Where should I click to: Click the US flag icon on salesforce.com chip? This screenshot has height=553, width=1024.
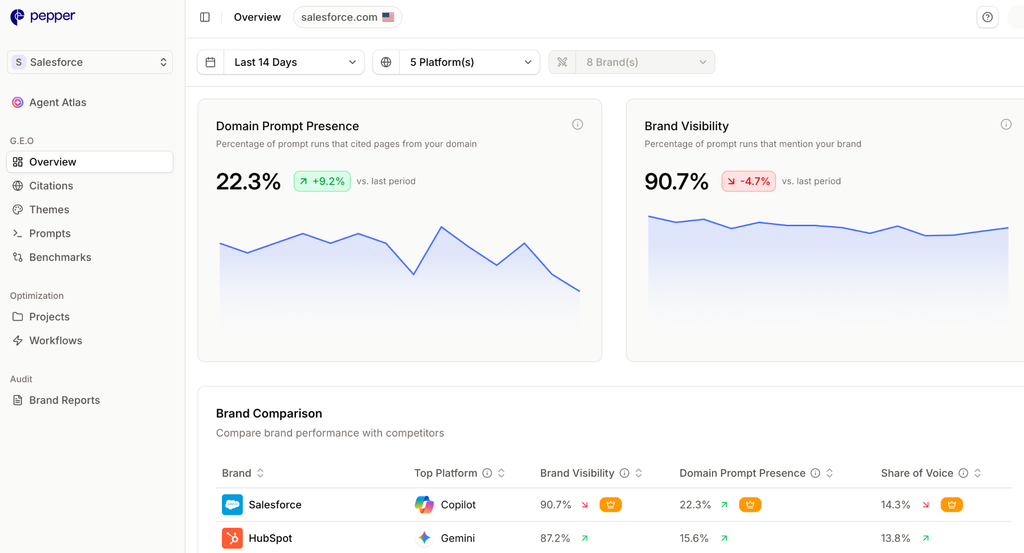pyautogui.click(x=388, y=17)
